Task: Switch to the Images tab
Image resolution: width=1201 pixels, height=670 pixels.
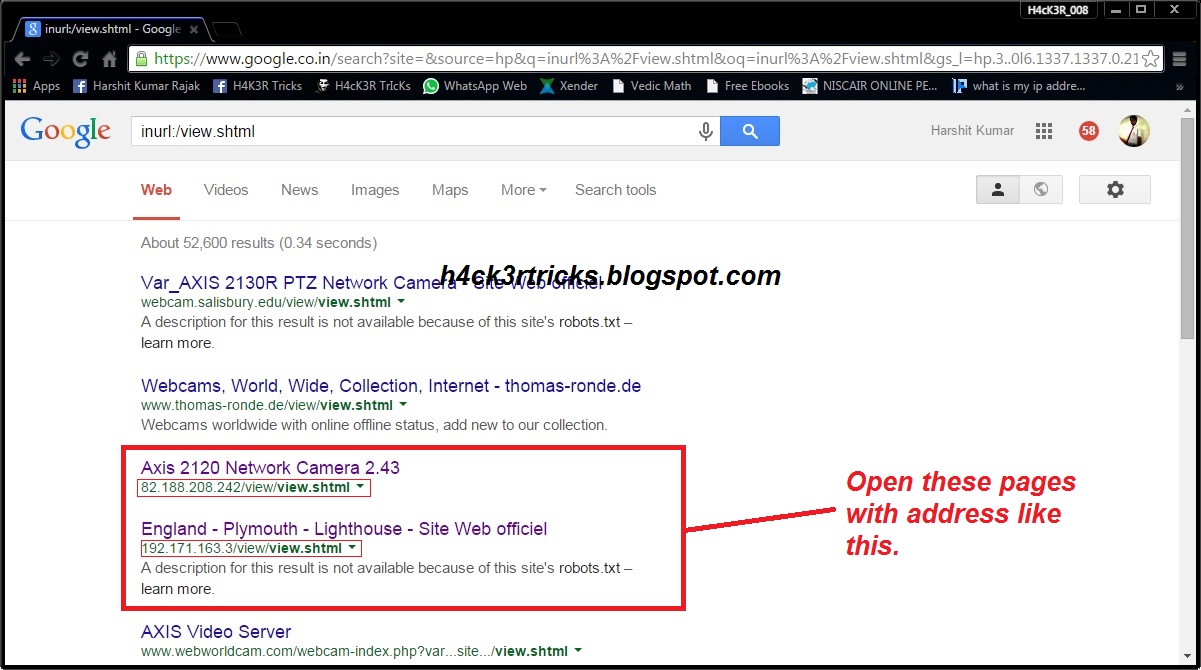Action: pos(375,190)
